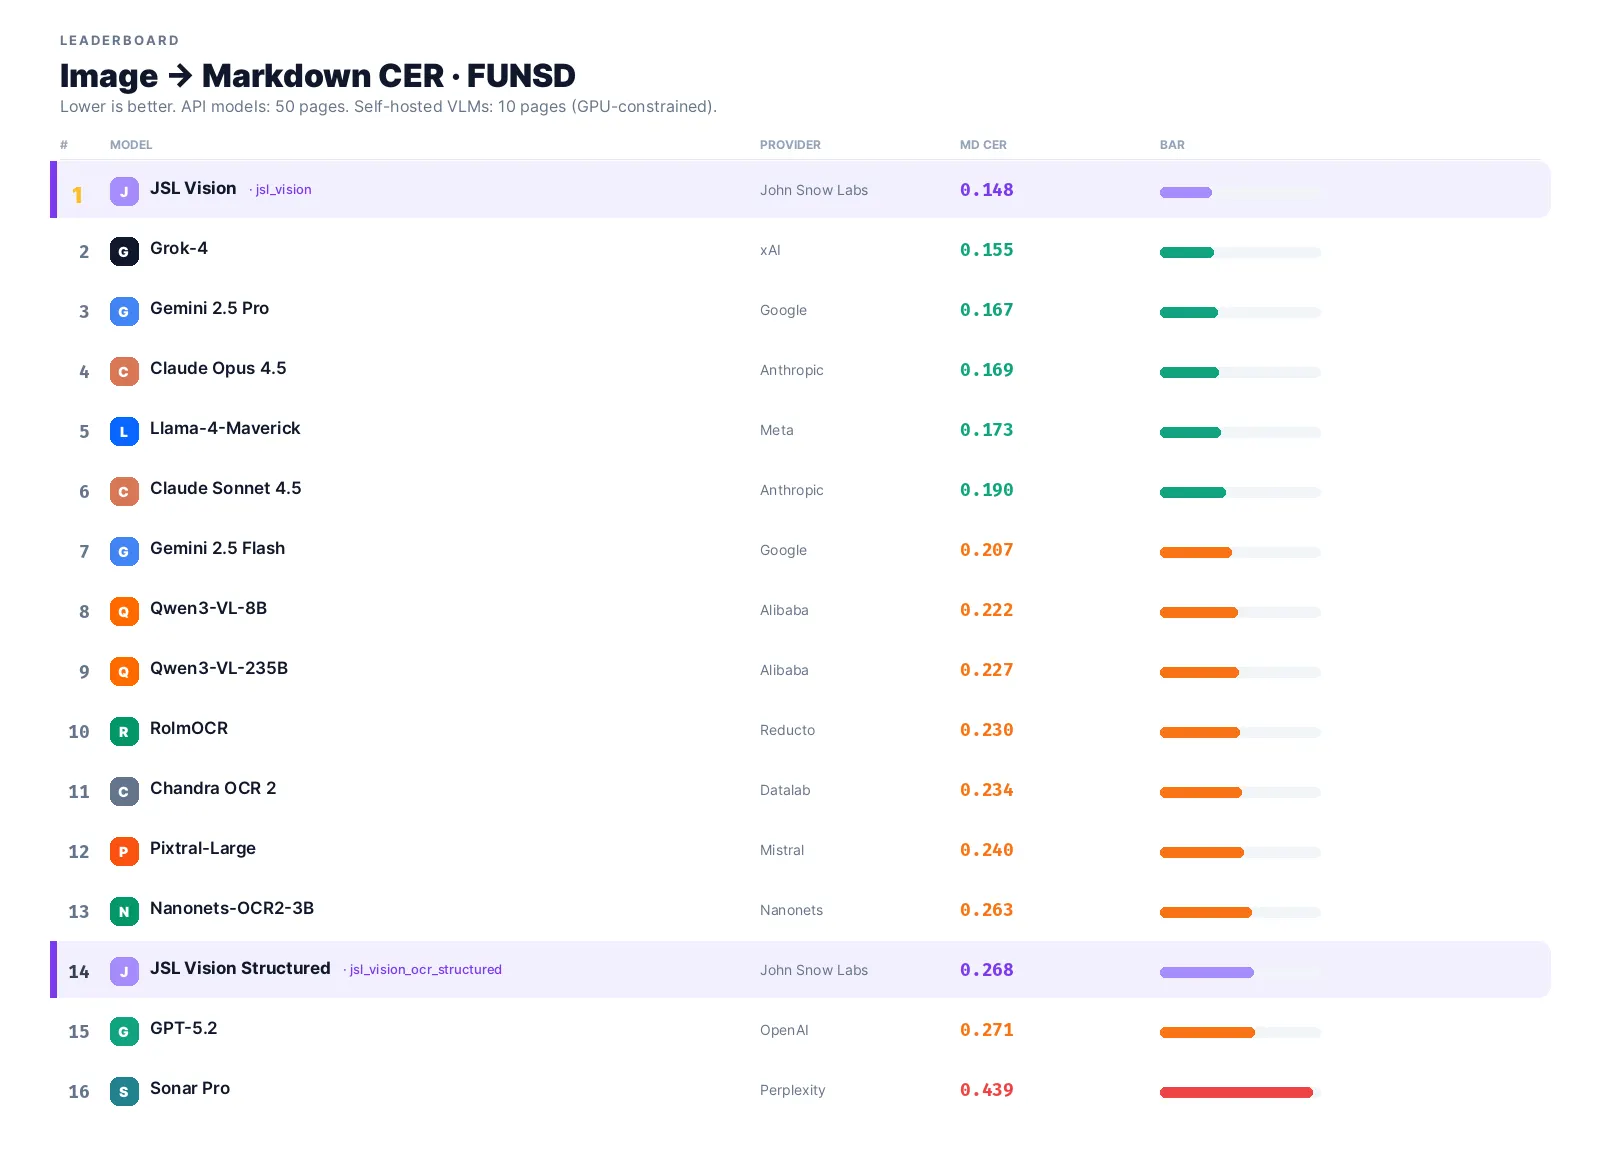Click the 0.207 score value
The height and width of the screenshot is (1175, 1600).
(x=987, y=550)
